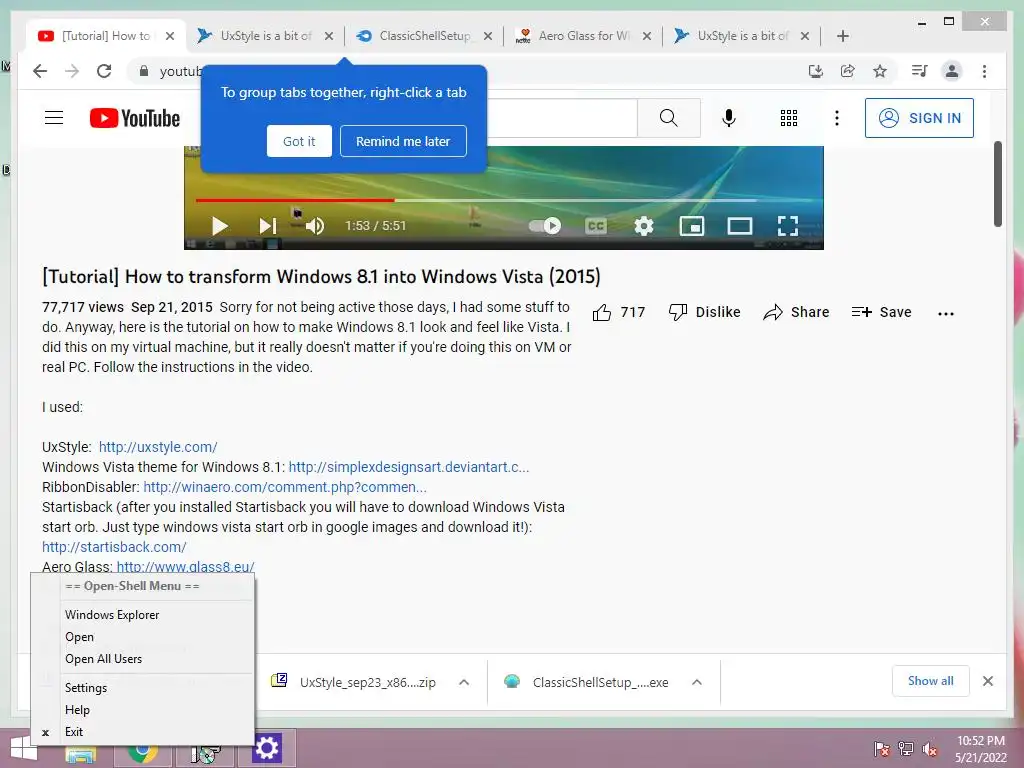Open simplexdesignsart deviantart link

click(409, 467)
